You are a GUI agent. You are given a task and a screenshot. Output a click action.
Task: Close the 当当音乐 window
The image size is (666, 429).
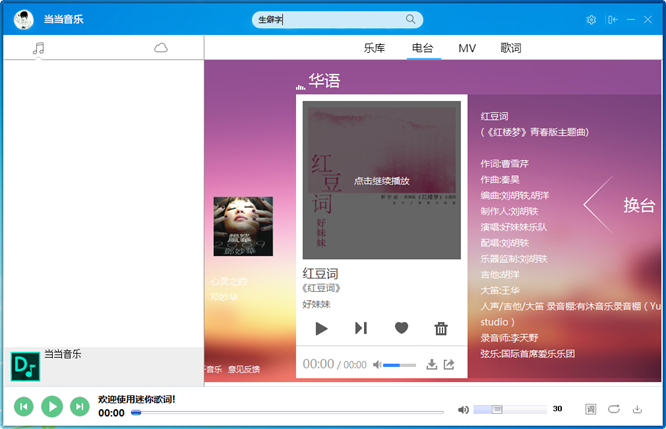(648, 20)
